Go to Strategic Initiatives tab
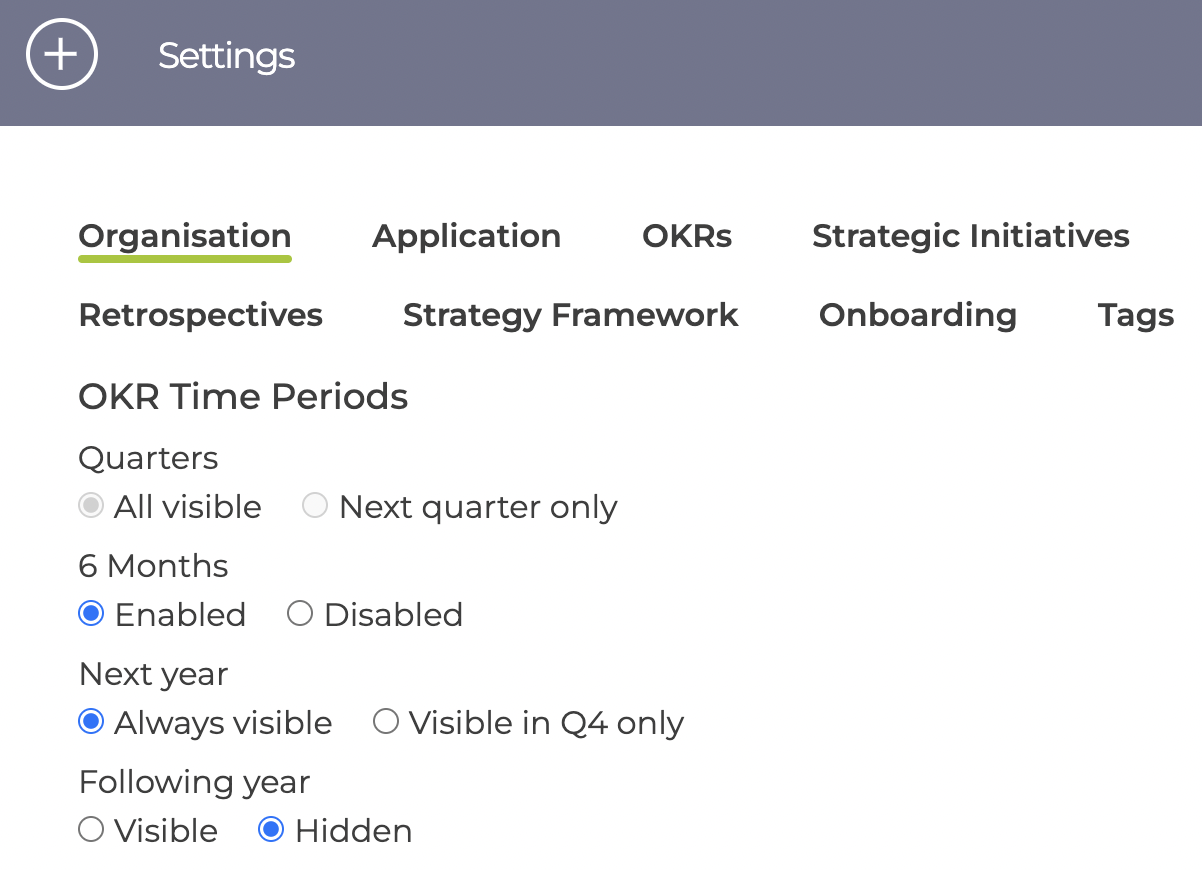1202x870 pixels. pos(971,236)
